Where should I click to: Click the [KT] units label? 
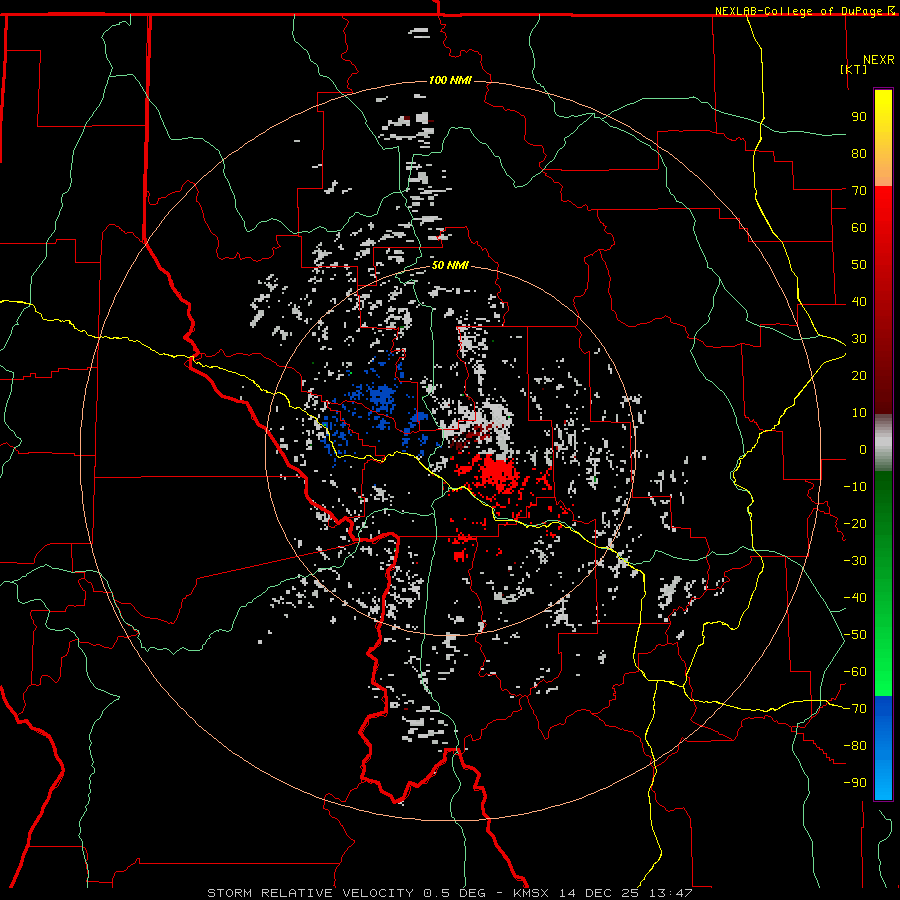click(x=854, y=69)
